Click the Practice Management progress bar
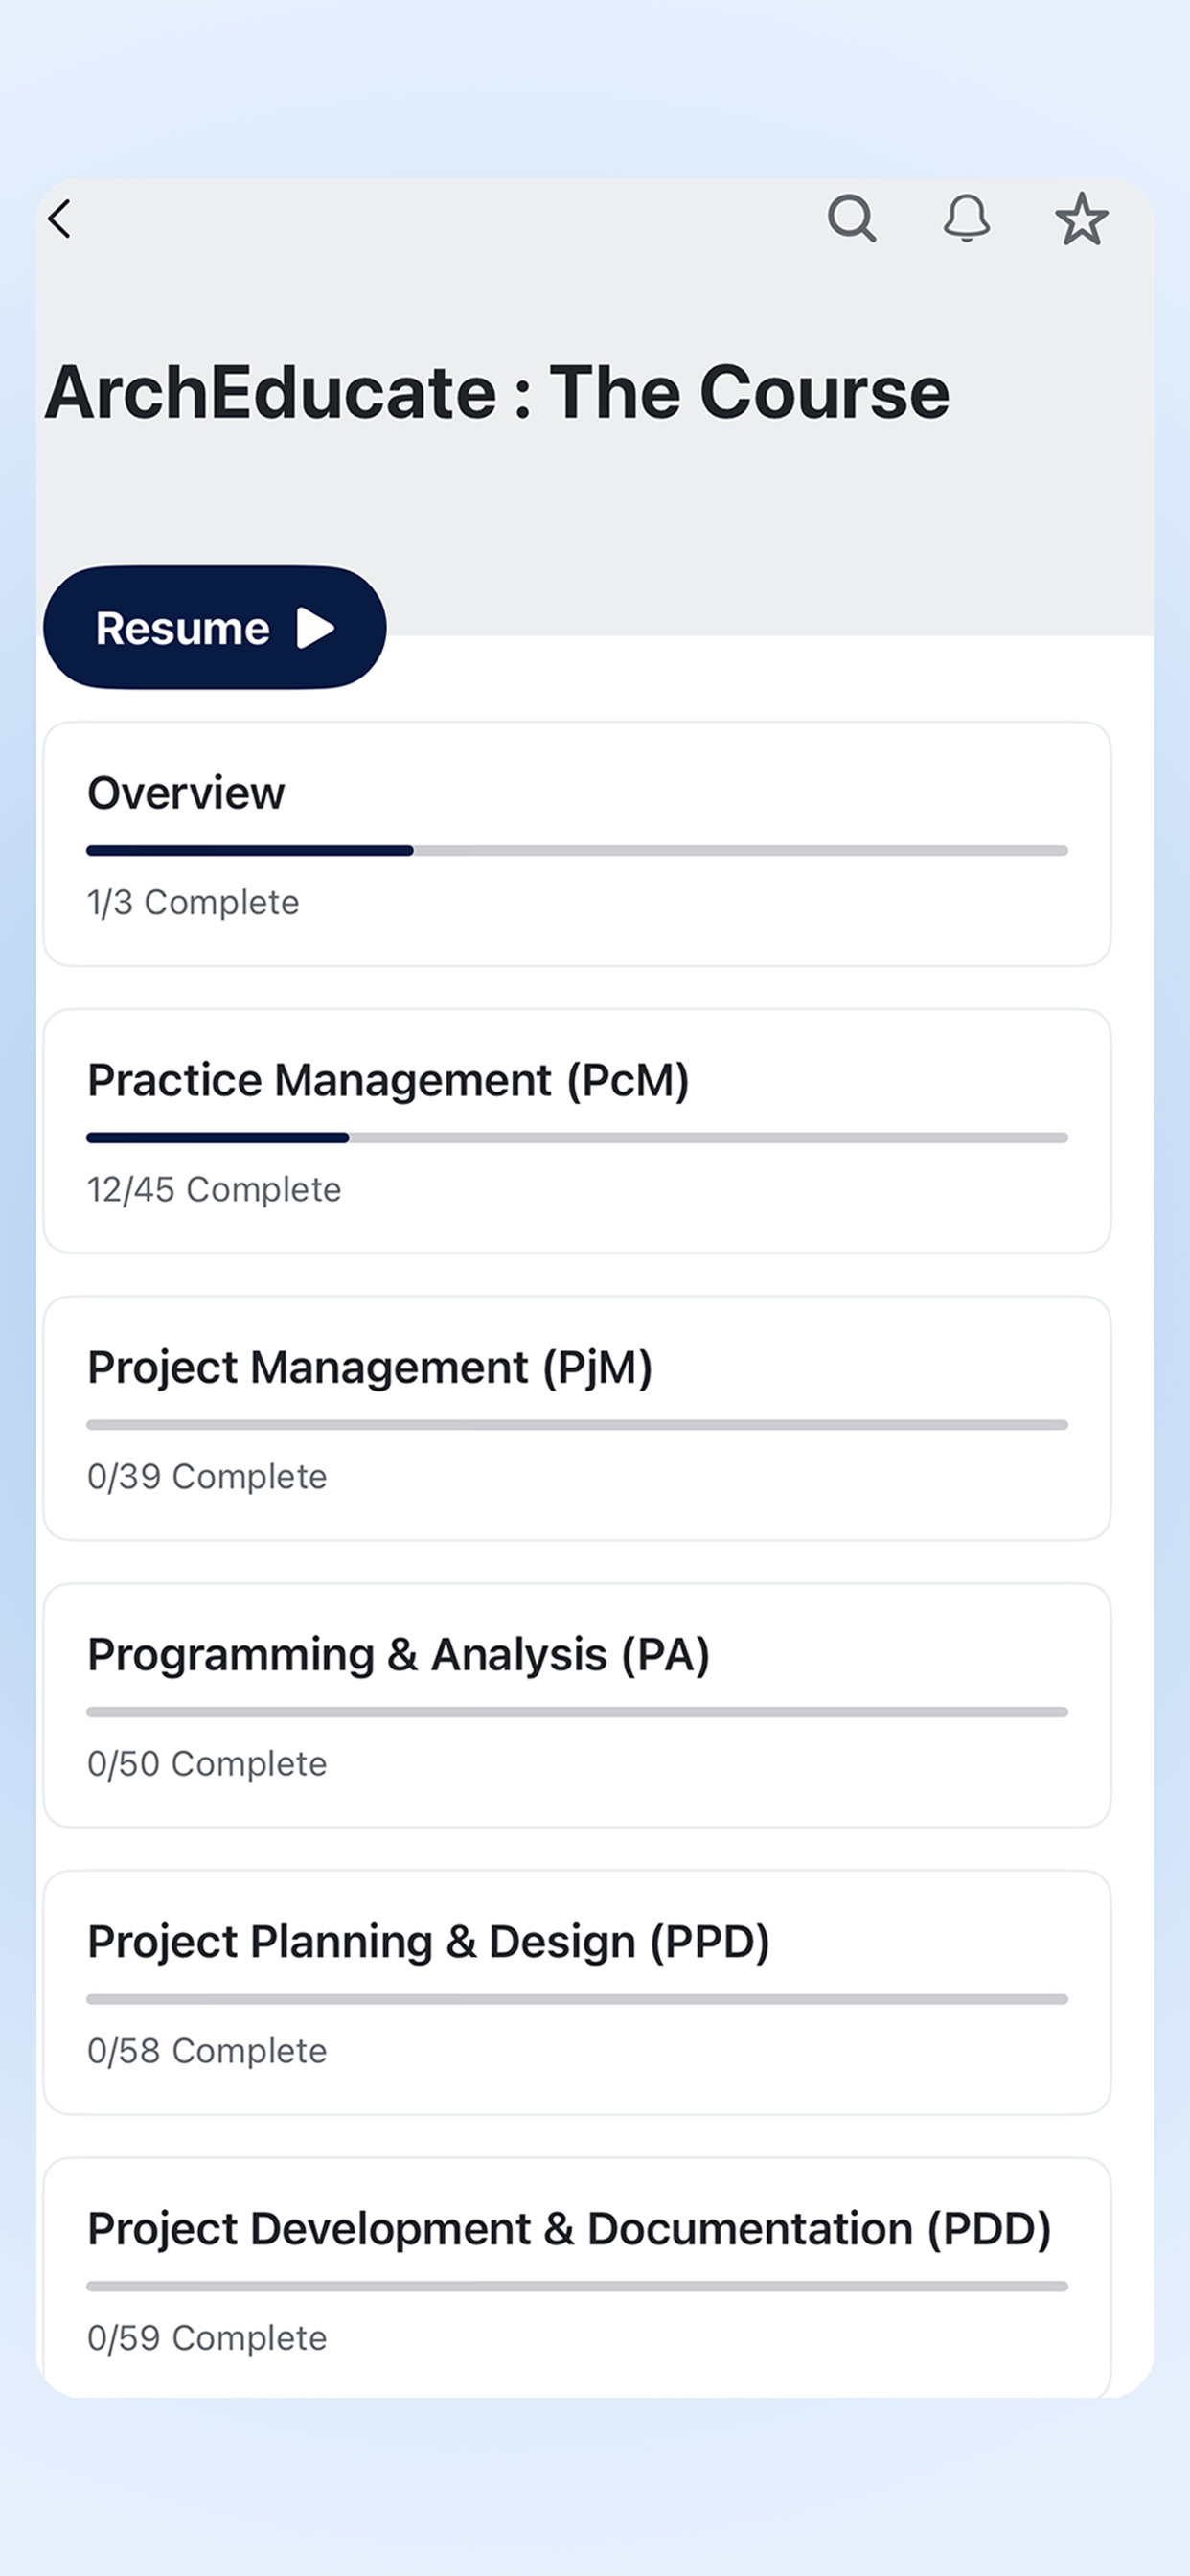 [577, 1138]
